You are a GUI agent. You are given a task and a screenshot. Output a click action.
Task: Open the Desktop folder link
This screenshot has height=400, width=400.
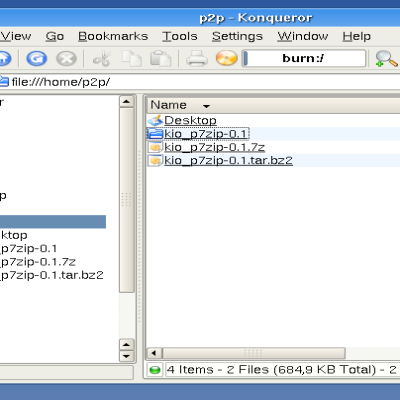190,120
